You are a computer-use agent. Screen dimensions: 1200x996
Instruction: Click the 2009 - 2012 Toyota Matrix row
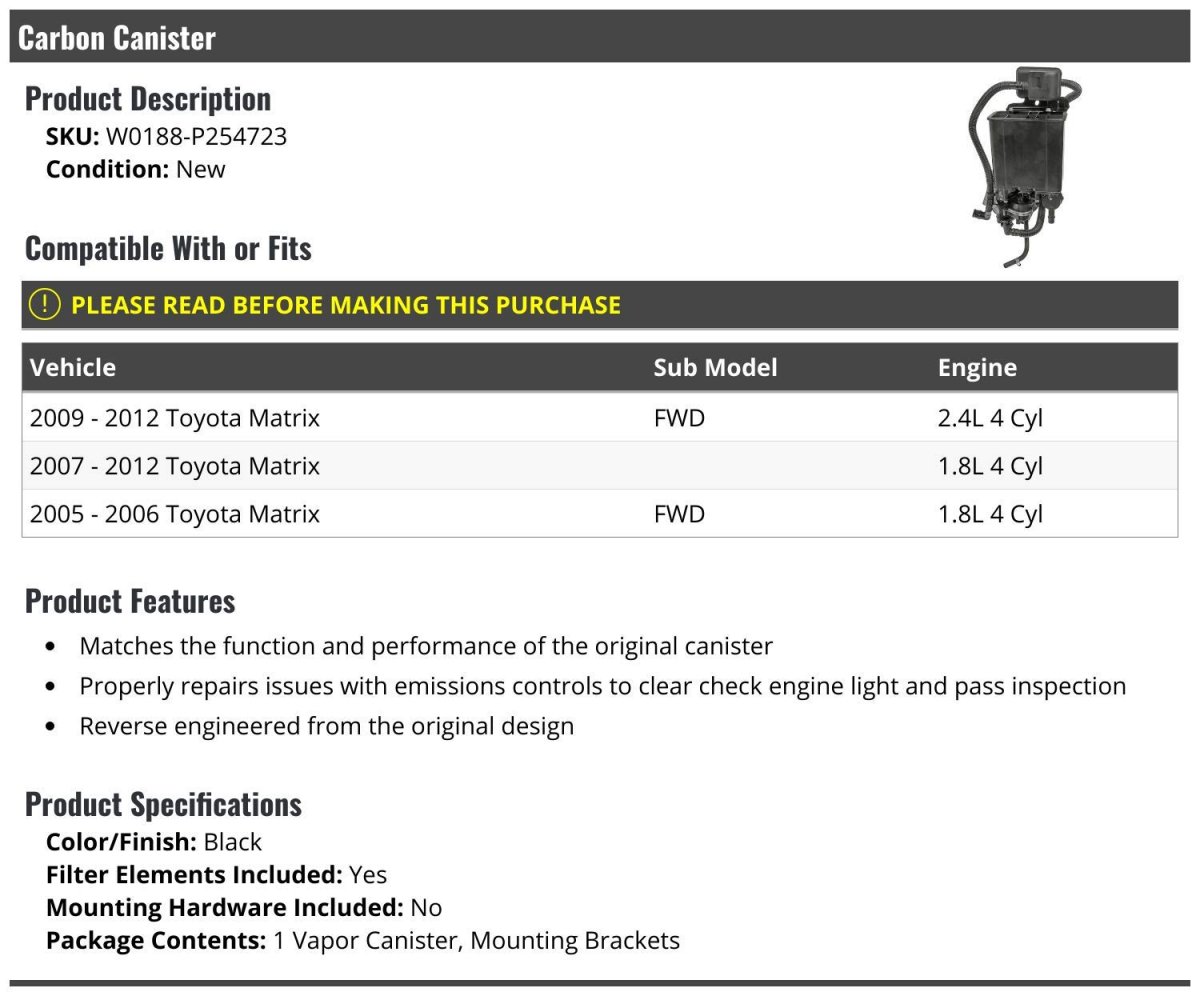(x=175, y=417)
